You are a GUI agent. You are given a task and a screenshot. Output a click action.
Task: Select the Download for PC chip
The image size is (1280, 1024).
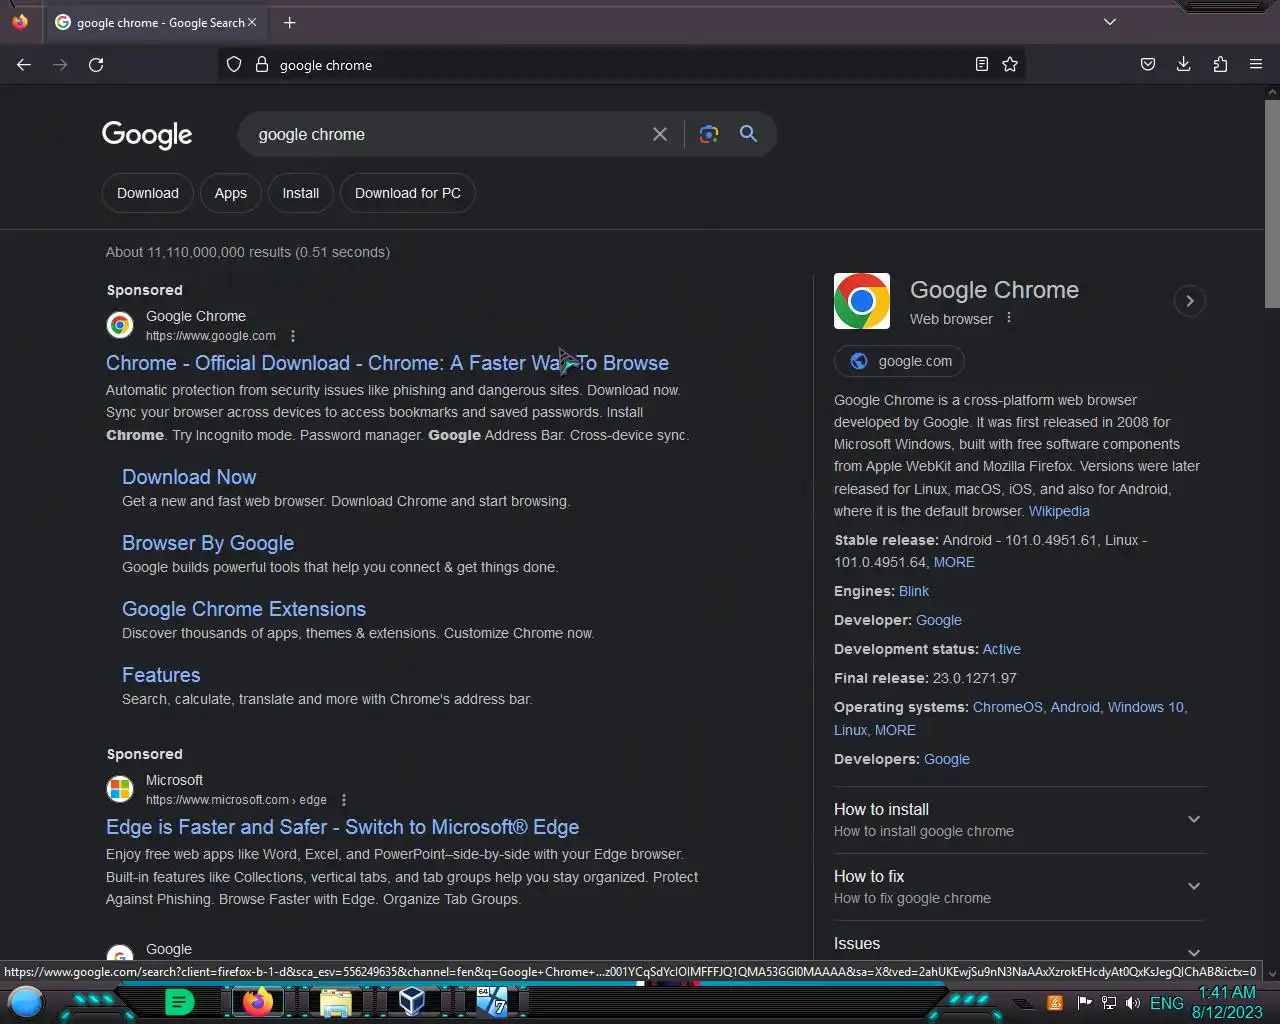[x=408, y=193]
